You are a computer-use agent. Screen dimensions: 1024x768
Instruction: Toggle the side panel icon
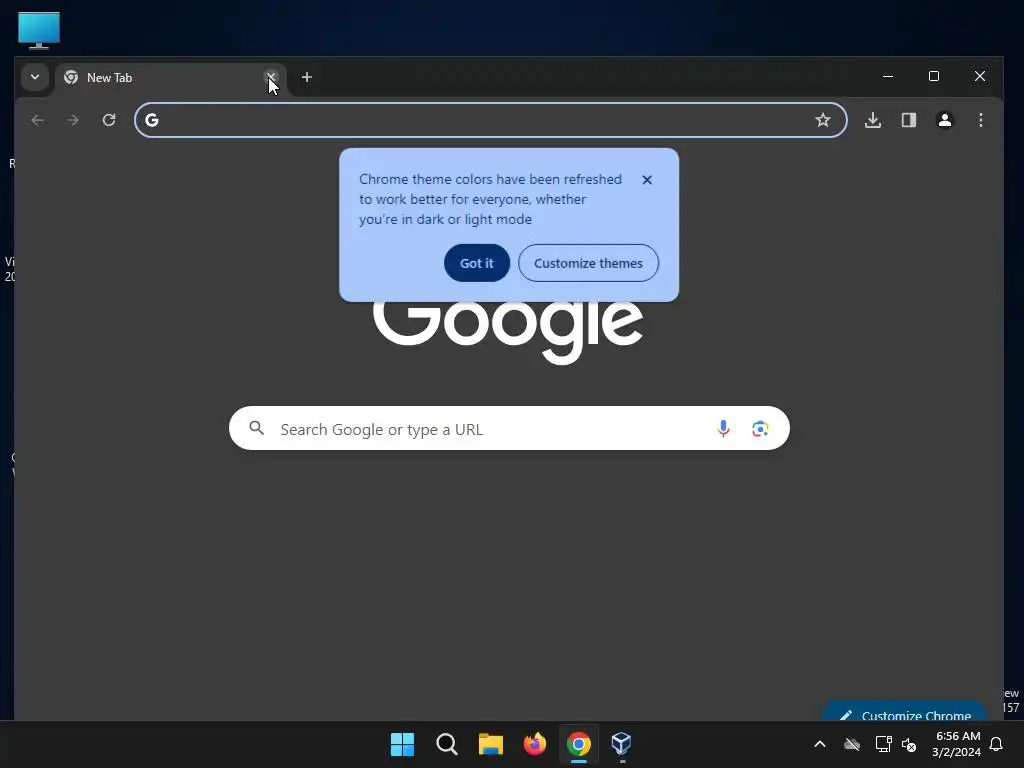coord(908,120)
